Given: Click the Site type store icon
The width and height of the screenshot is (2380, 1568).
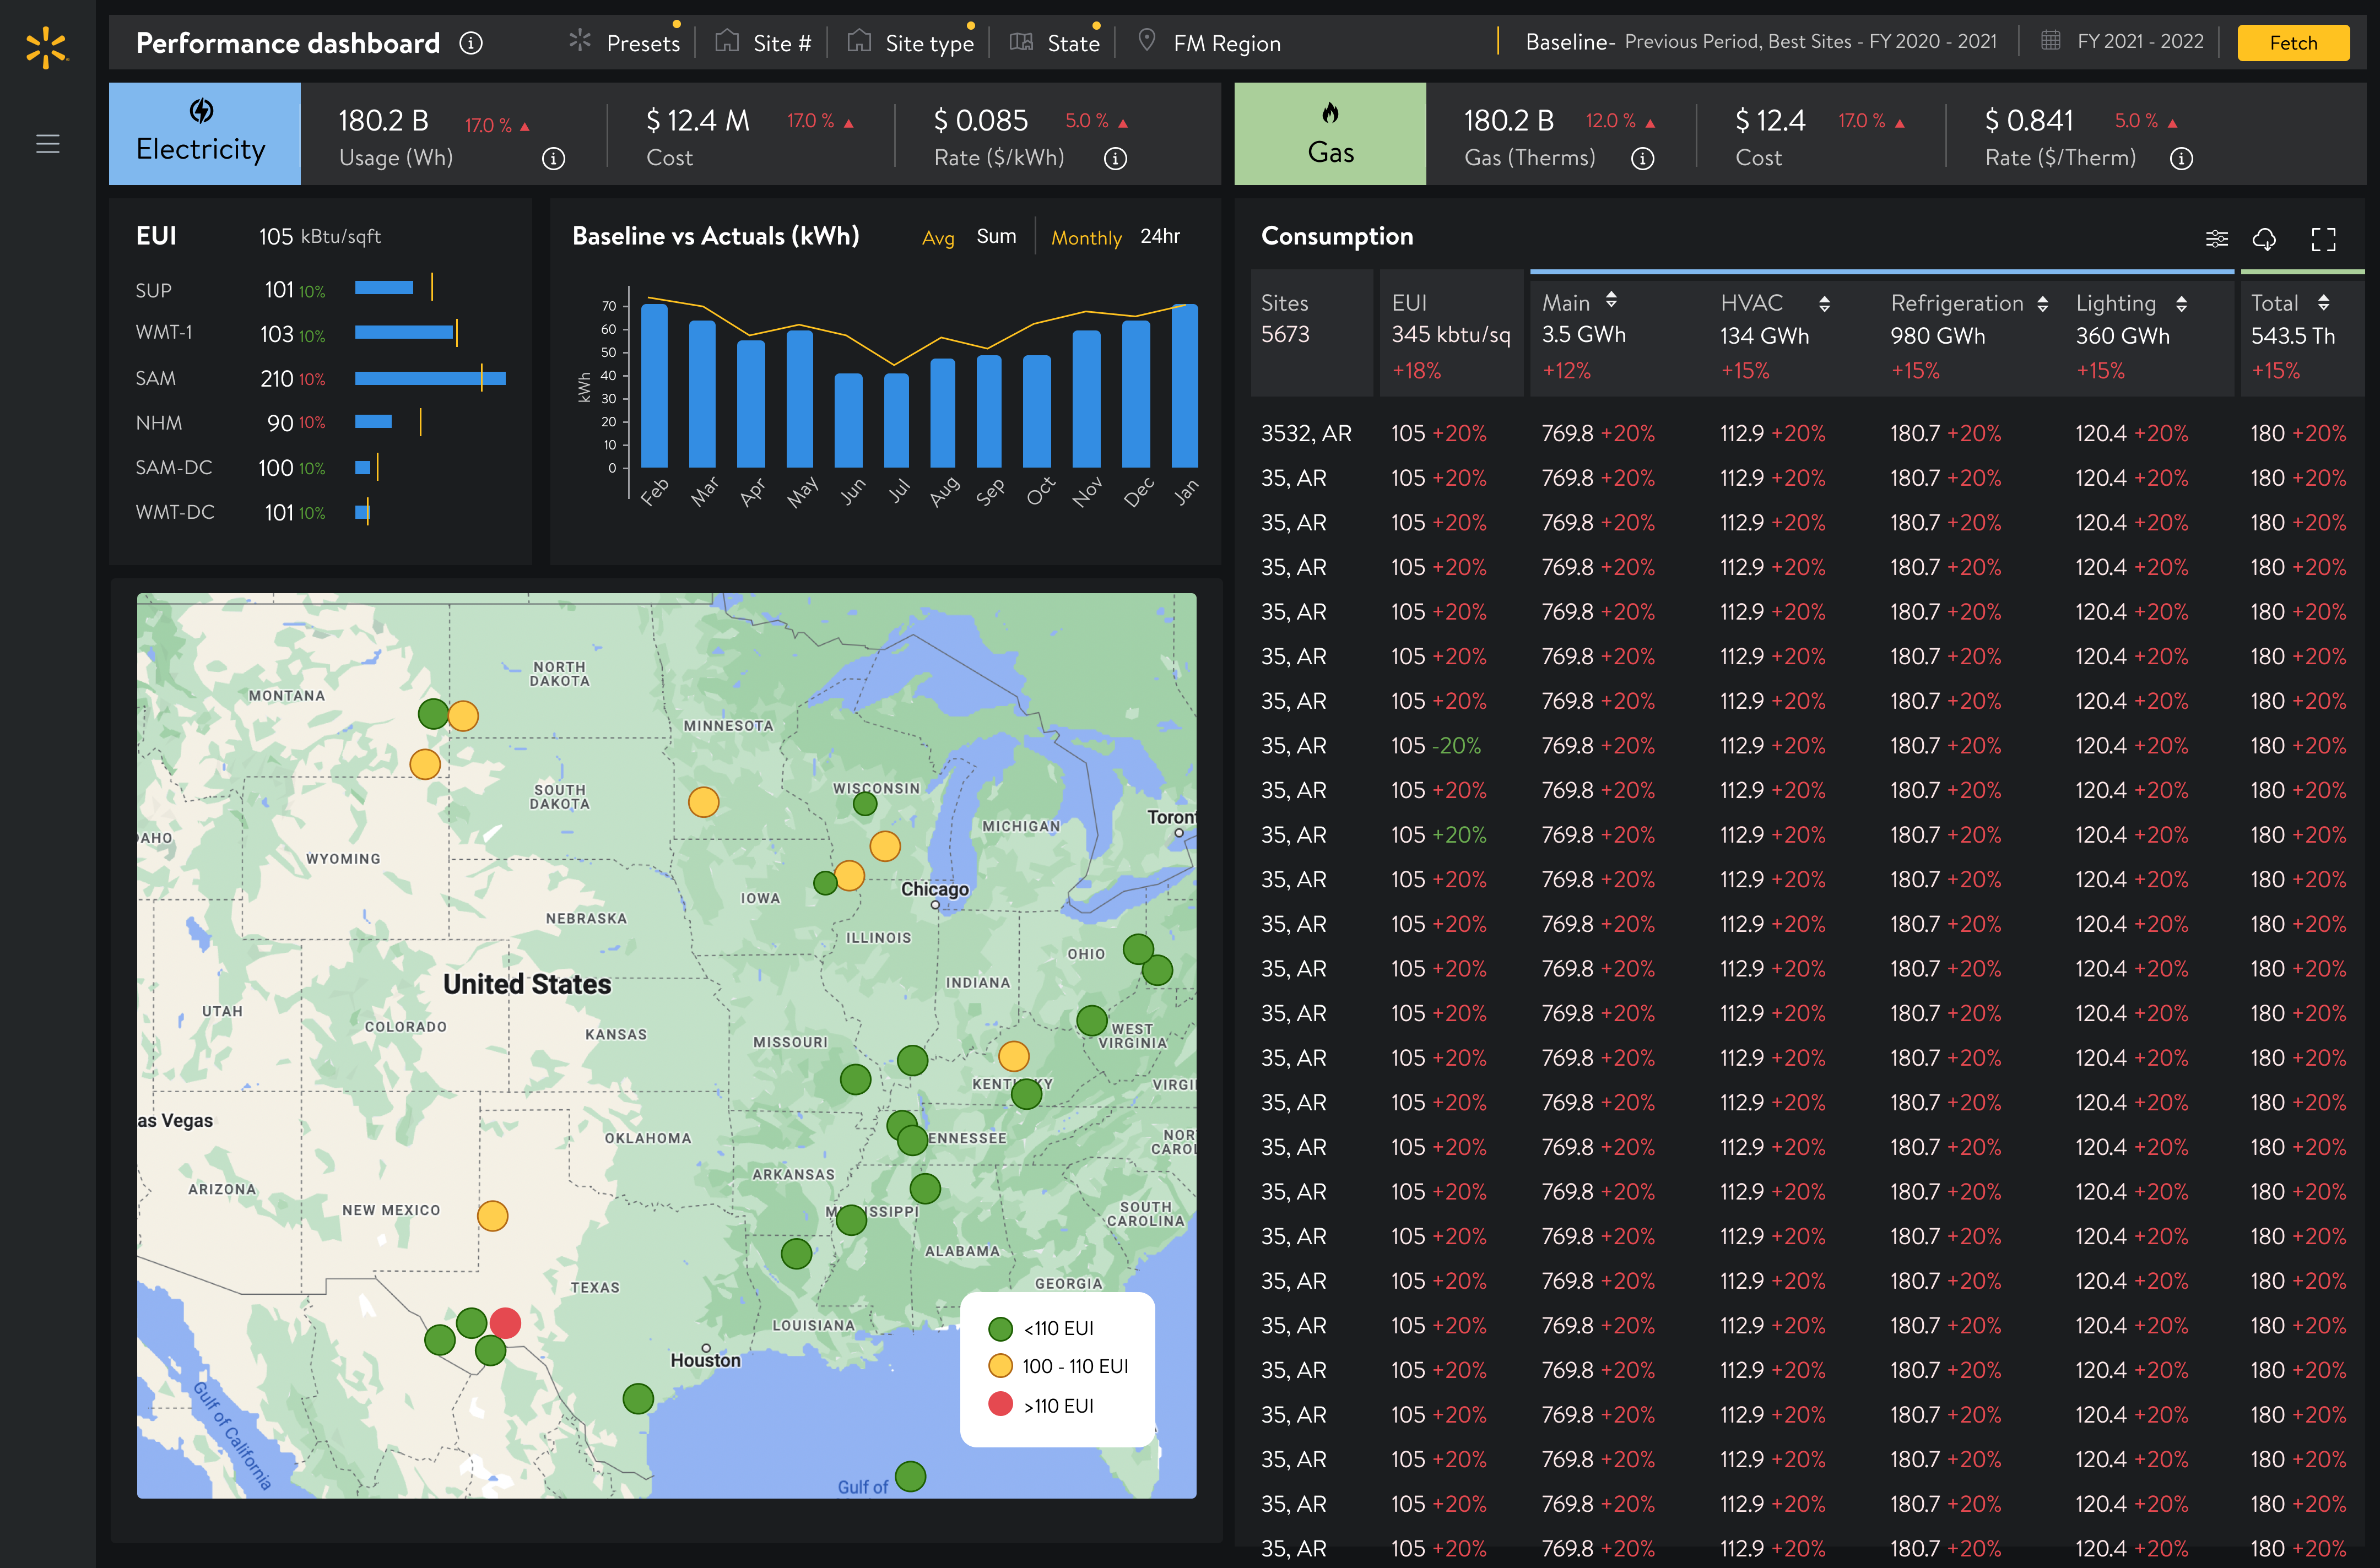Looking at the screenshot, I should [859, 41].
